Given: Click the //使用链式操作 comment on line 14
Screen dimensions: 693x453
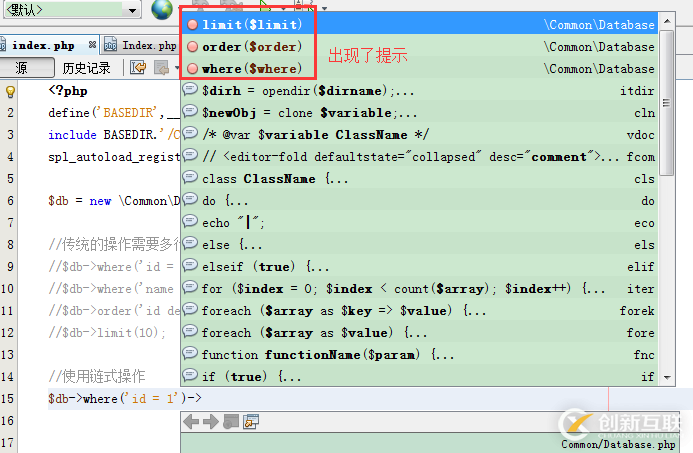Looking at the screenshot, I should coord(97,376).
